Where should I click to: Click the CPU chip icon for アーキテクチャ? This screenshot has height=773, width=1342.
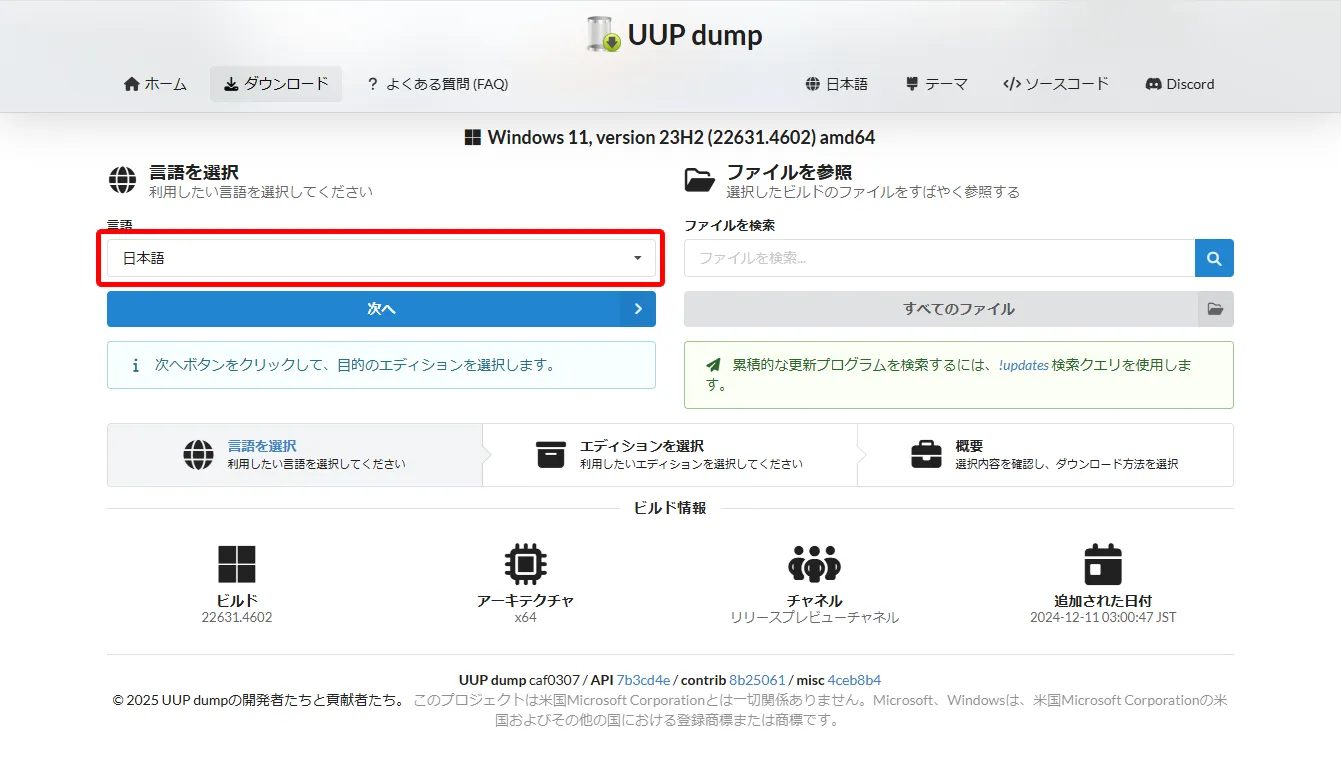point(525,565)
